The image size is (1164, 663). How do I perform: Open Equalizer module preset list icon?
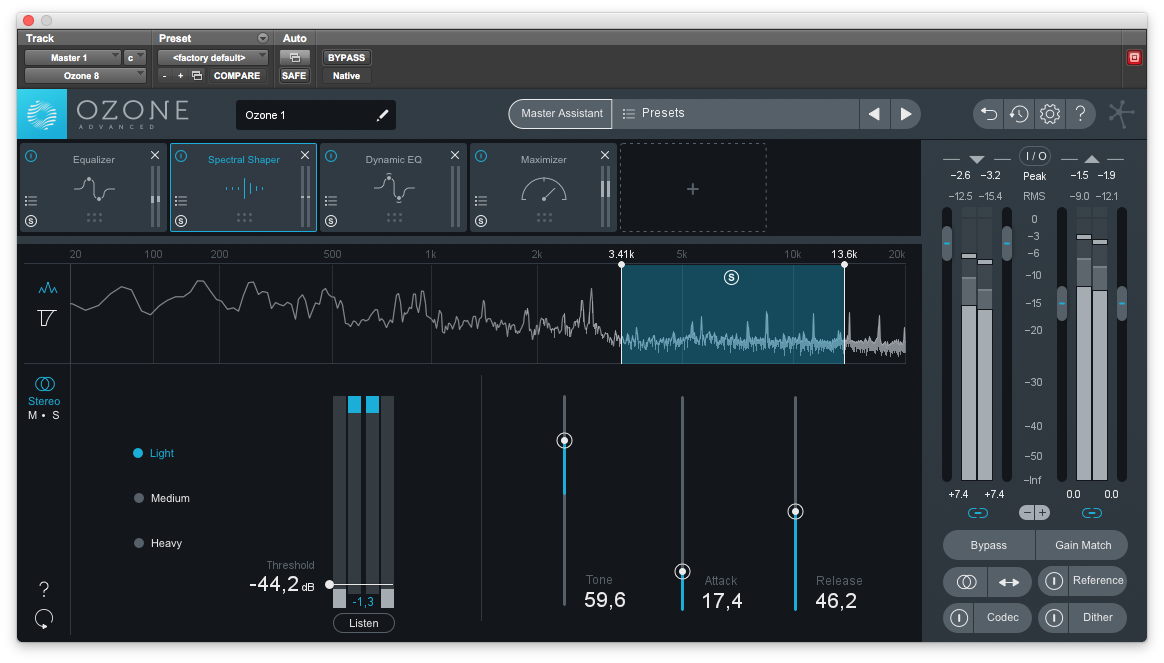click(x=31, y=200)
